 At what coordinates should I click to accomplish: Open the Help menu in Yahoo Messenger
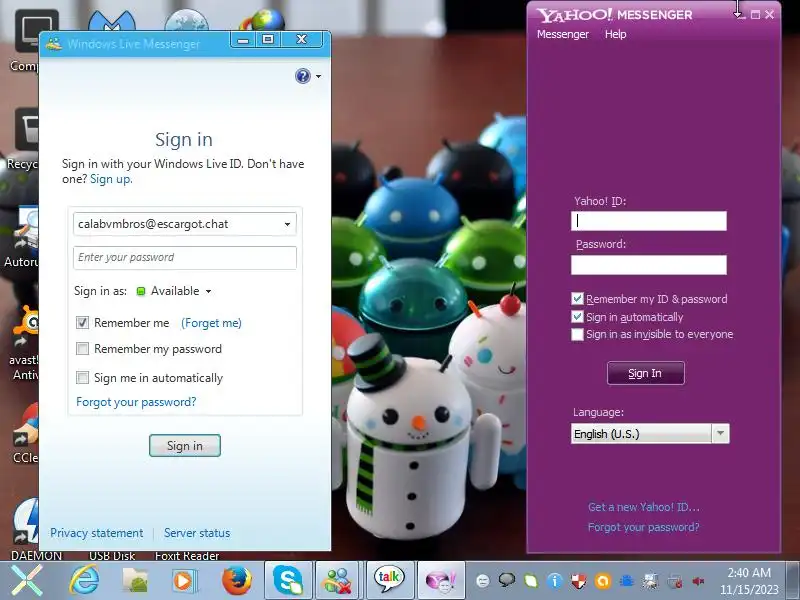615,34
